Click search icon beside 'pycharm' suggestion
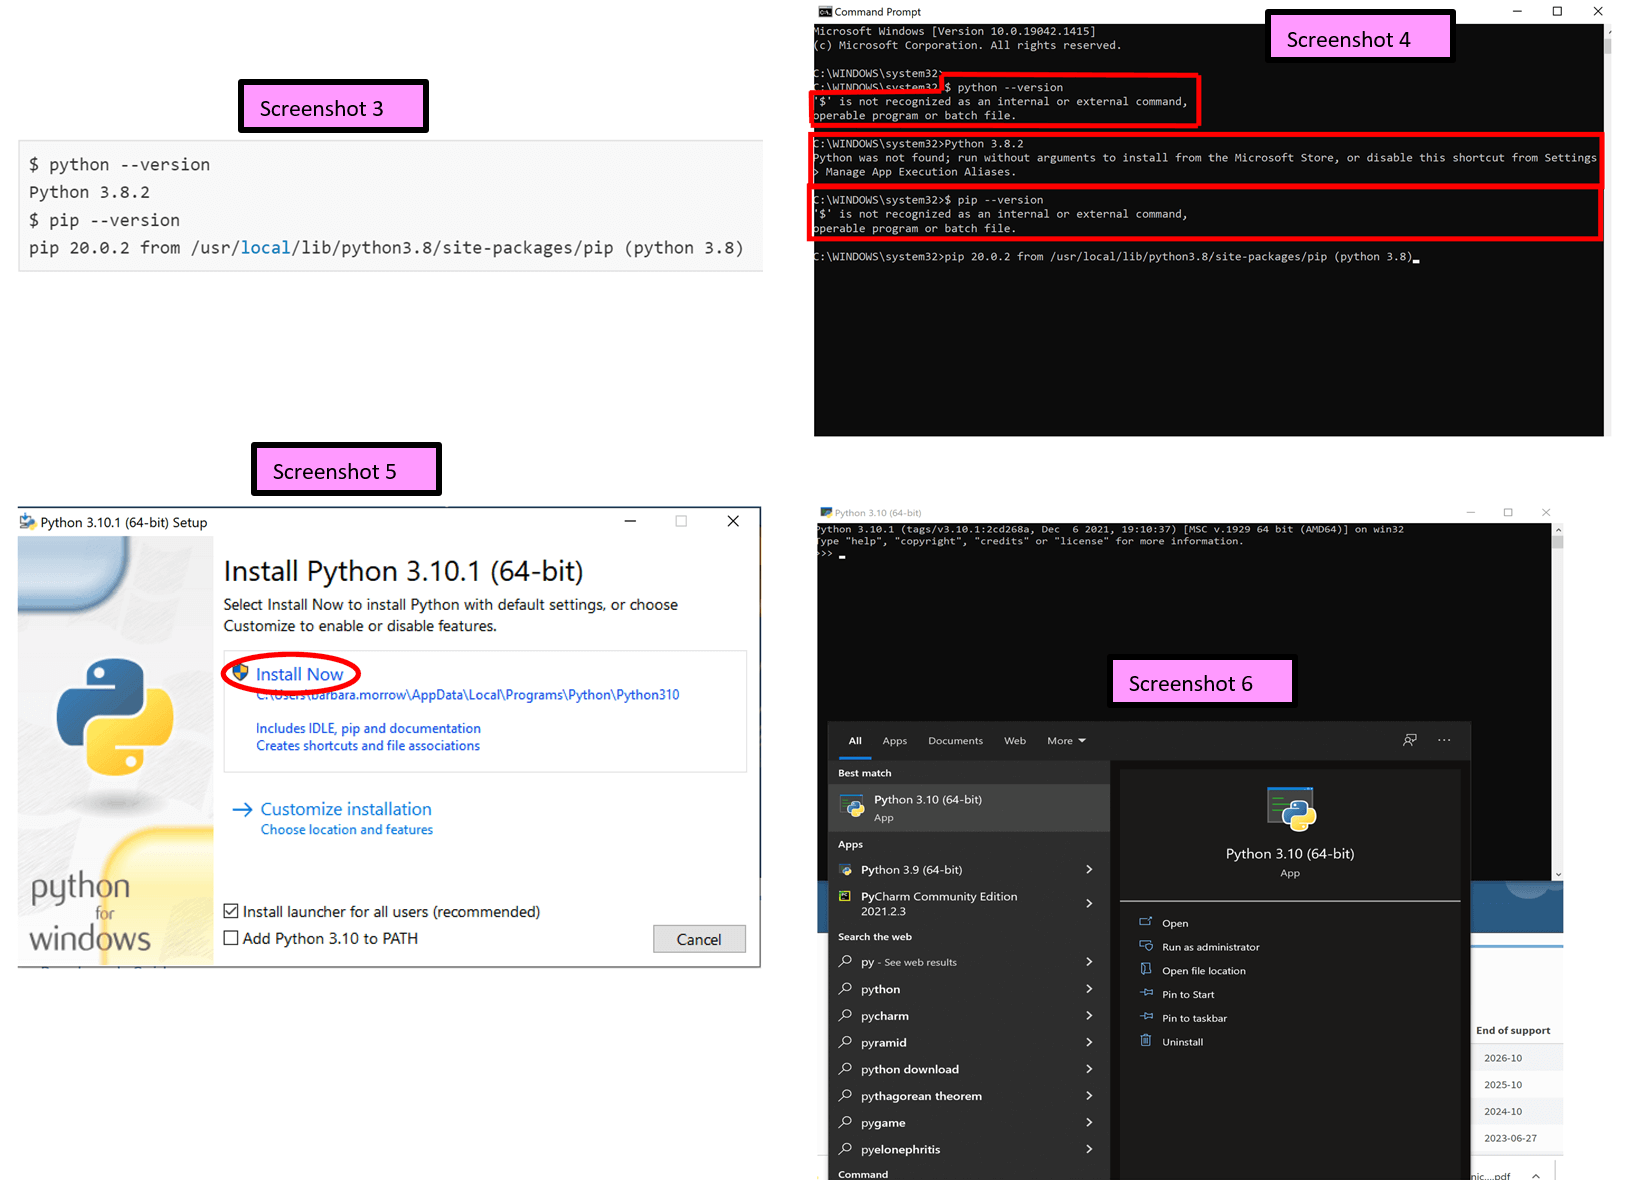The height and width of the screenshot is (1180, 1640). [x=846, y=1015]
